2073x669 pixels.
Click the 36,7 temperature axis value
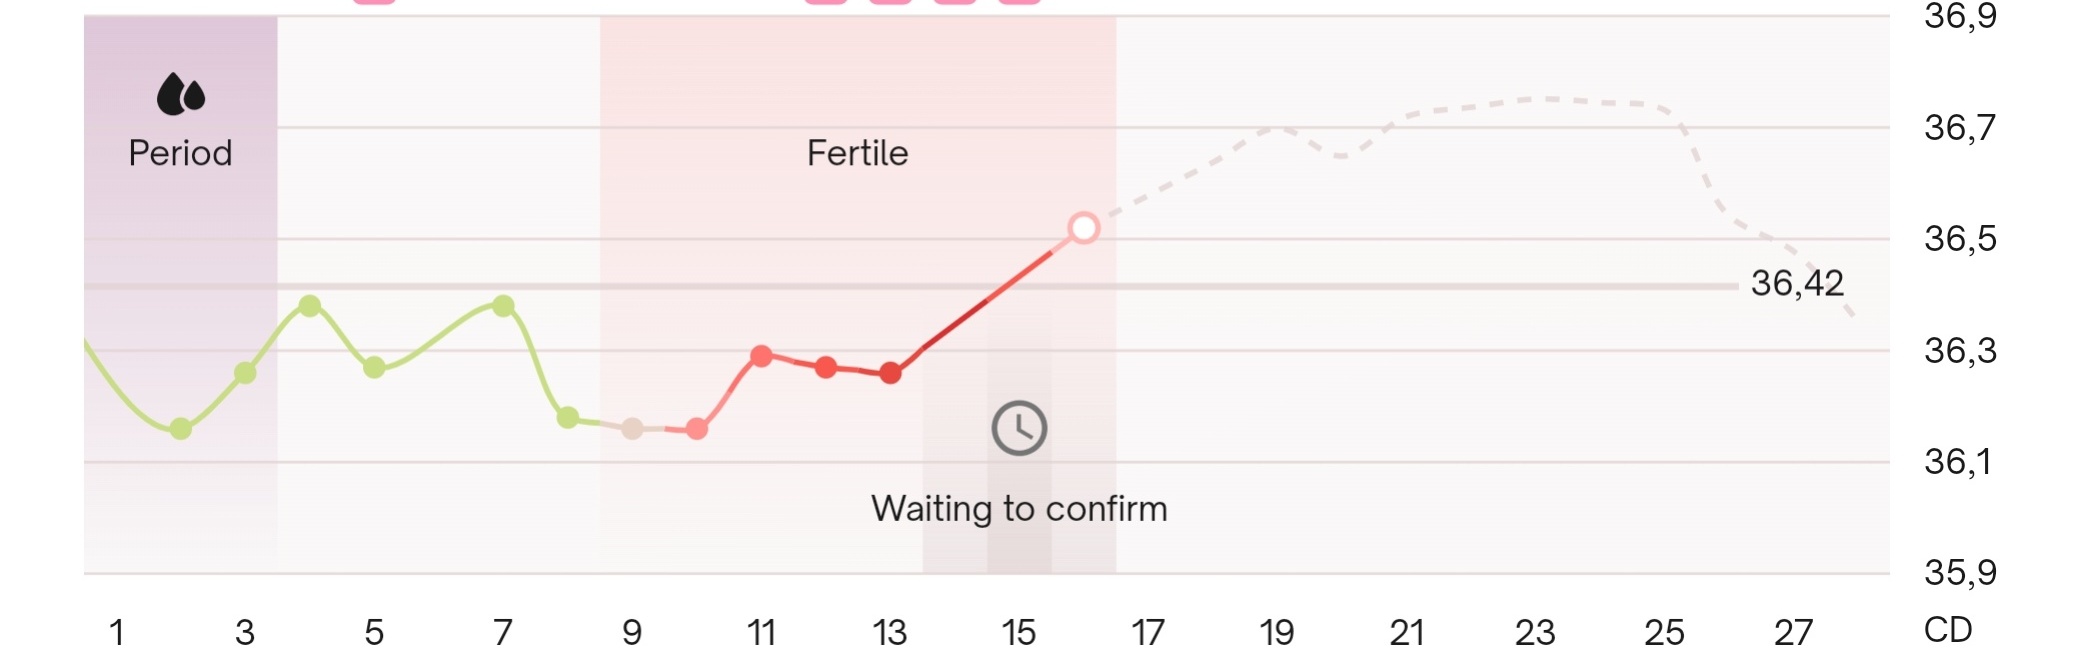click(x=1959, y=128)
